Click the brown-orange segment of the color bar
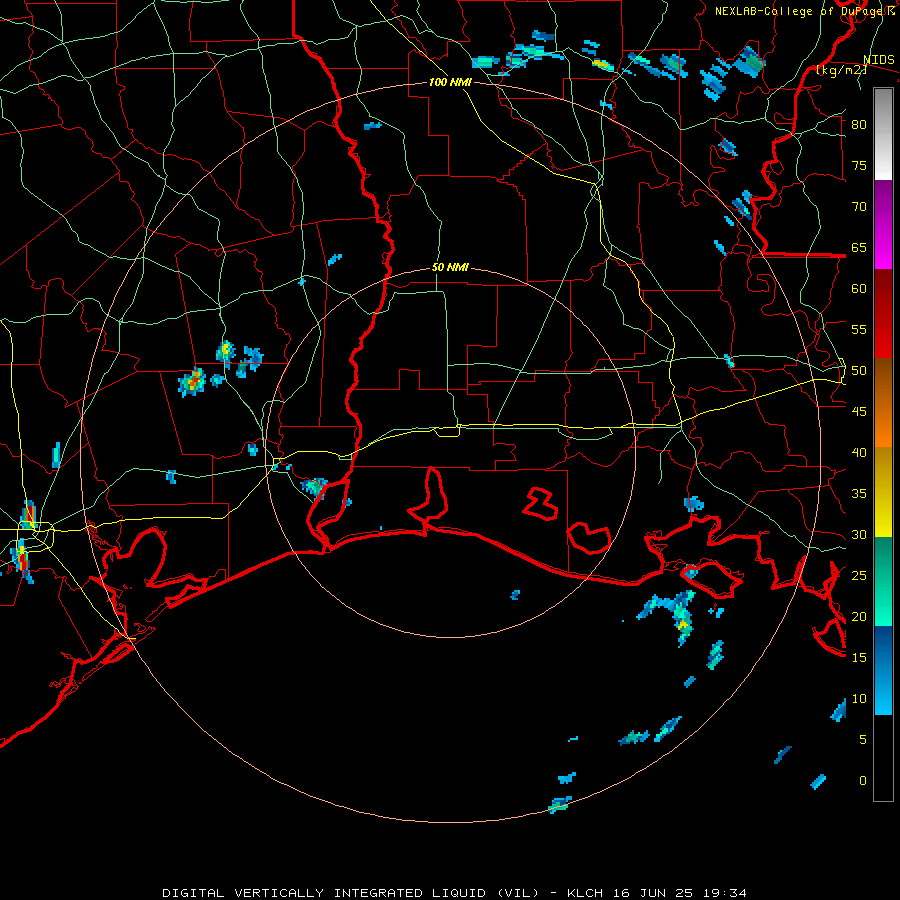Viewport: 900px width, 900px height. coord(883,403)
